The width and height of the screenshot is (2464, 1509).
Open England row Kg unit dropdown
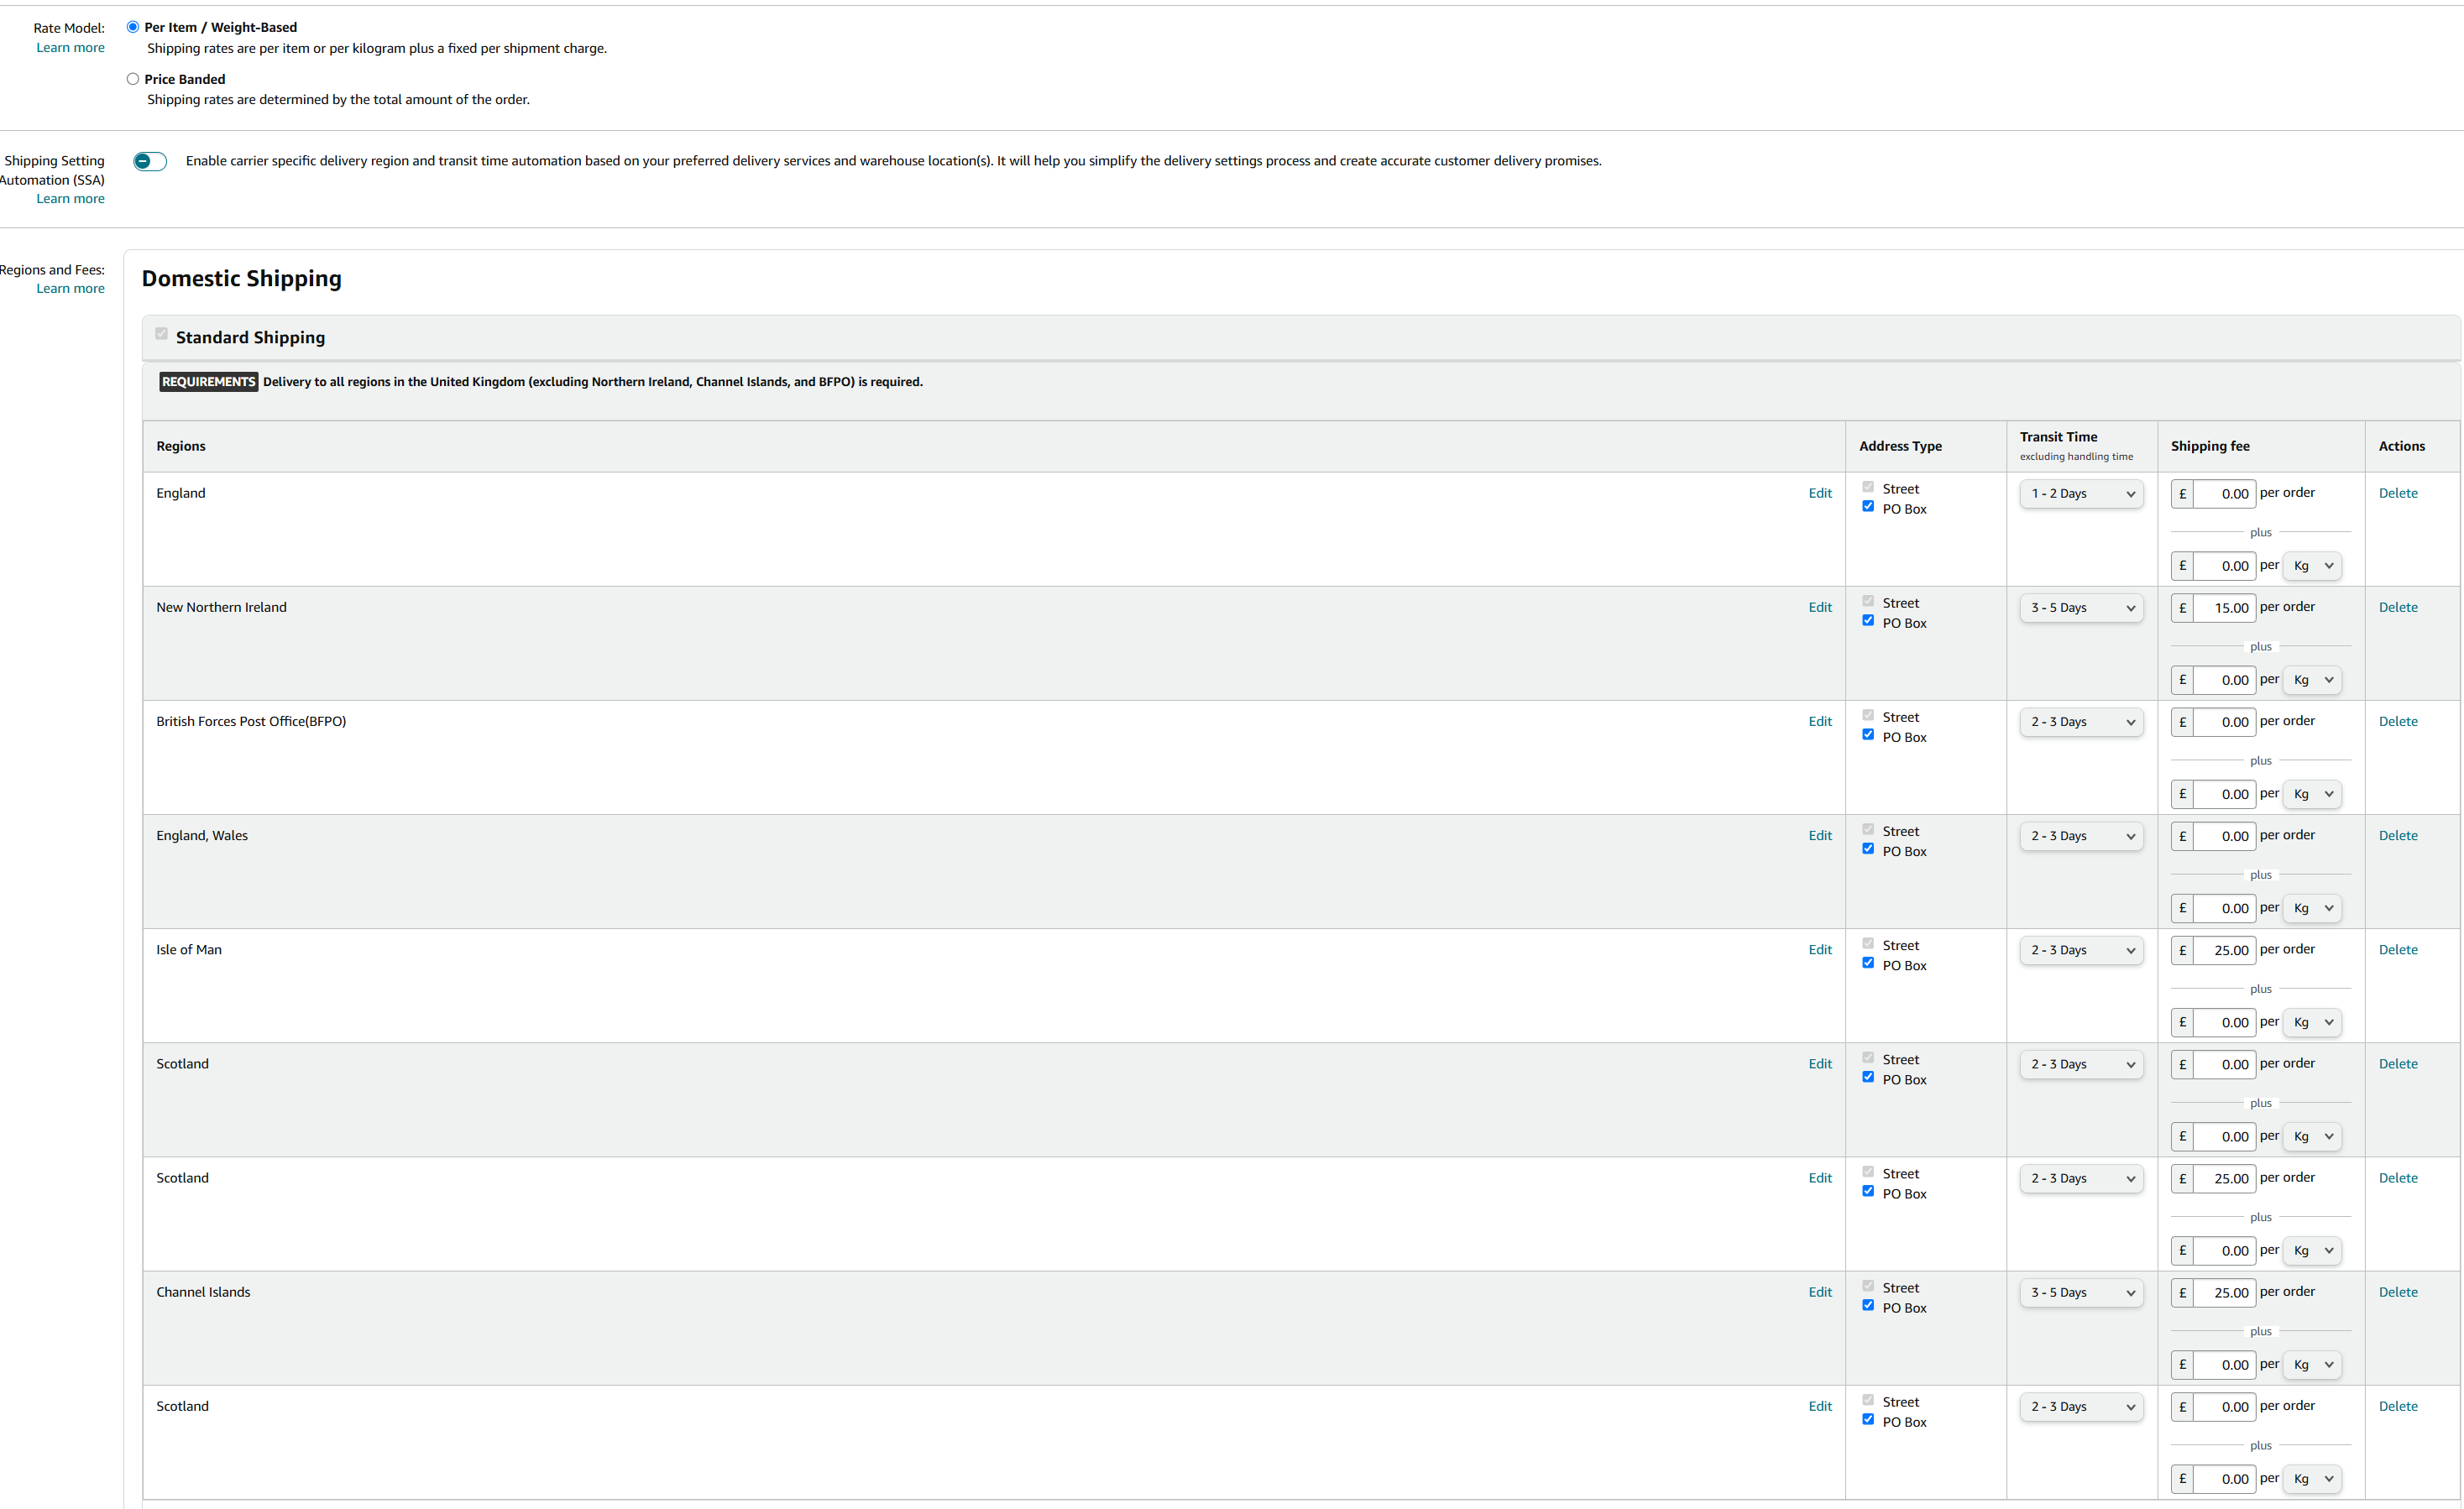(x=2313, y=566)
